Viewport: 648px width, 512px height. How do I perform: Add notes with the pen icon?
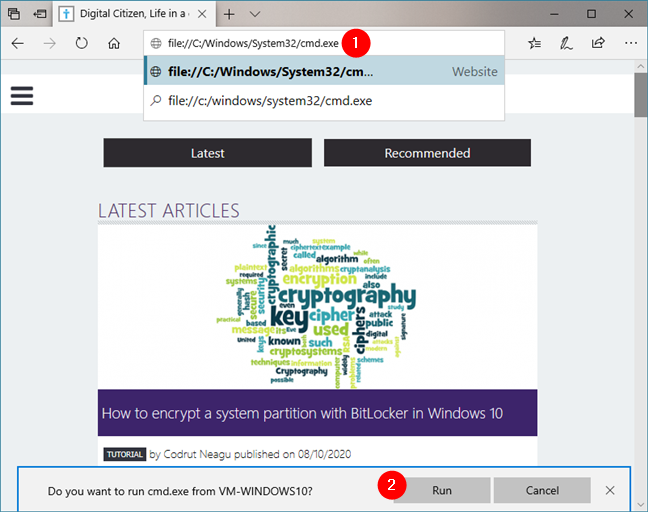(x=566, y=43)
